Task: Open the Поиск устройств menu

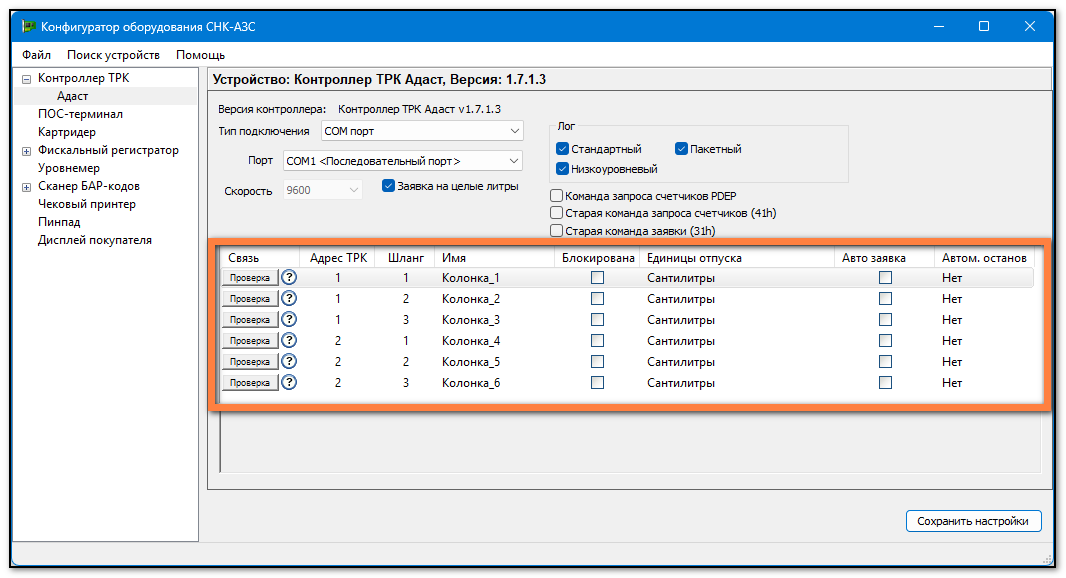Action: tap(113, 55)
